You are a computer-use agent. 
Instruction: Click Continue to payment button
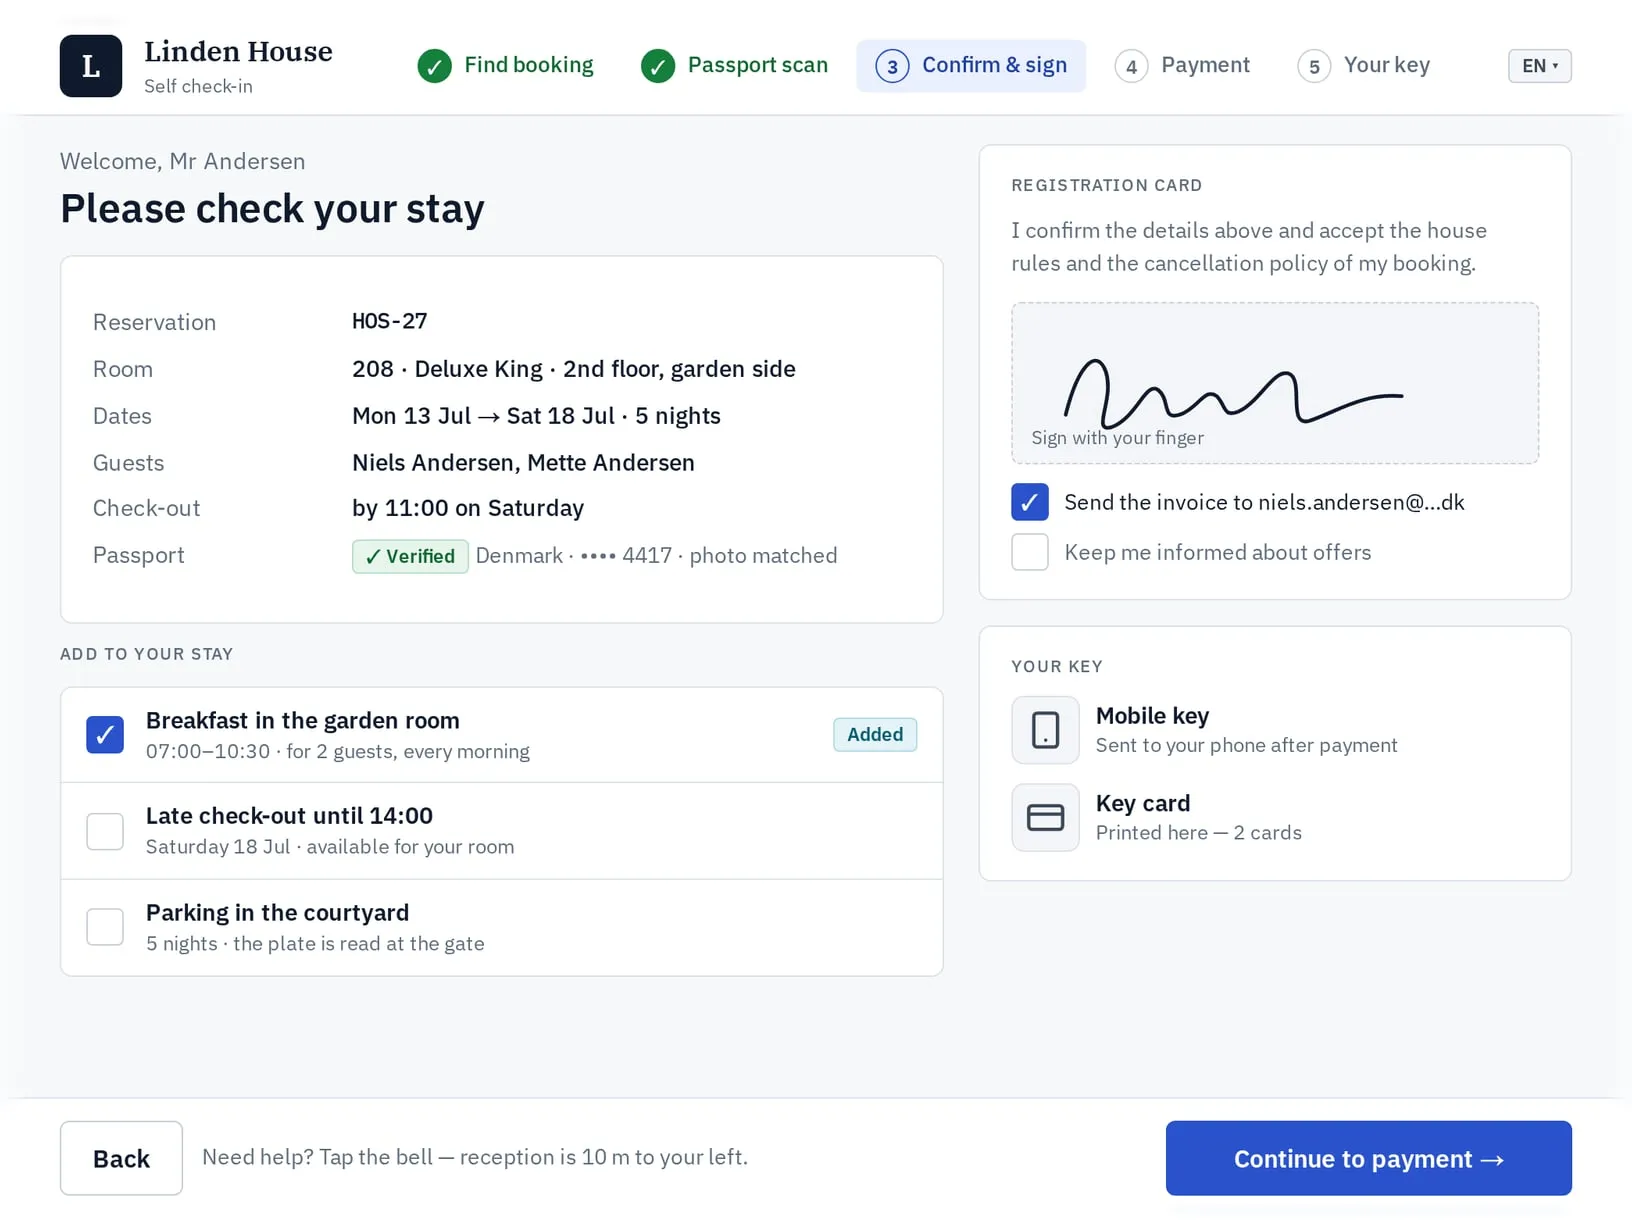click(1369, 1158)
